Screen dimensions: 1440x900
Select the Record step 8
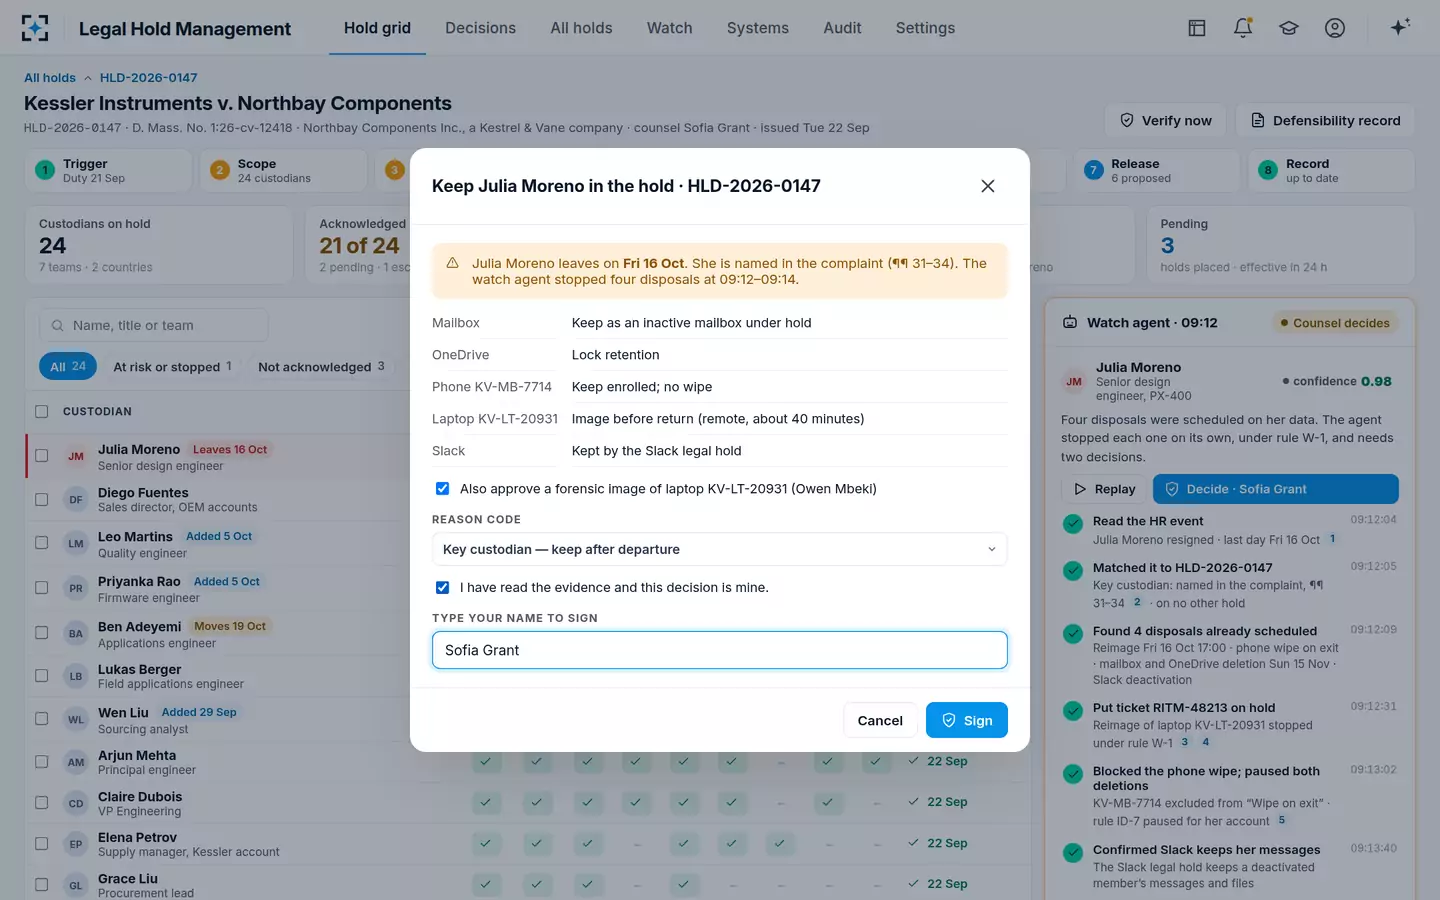point(1331,170)
